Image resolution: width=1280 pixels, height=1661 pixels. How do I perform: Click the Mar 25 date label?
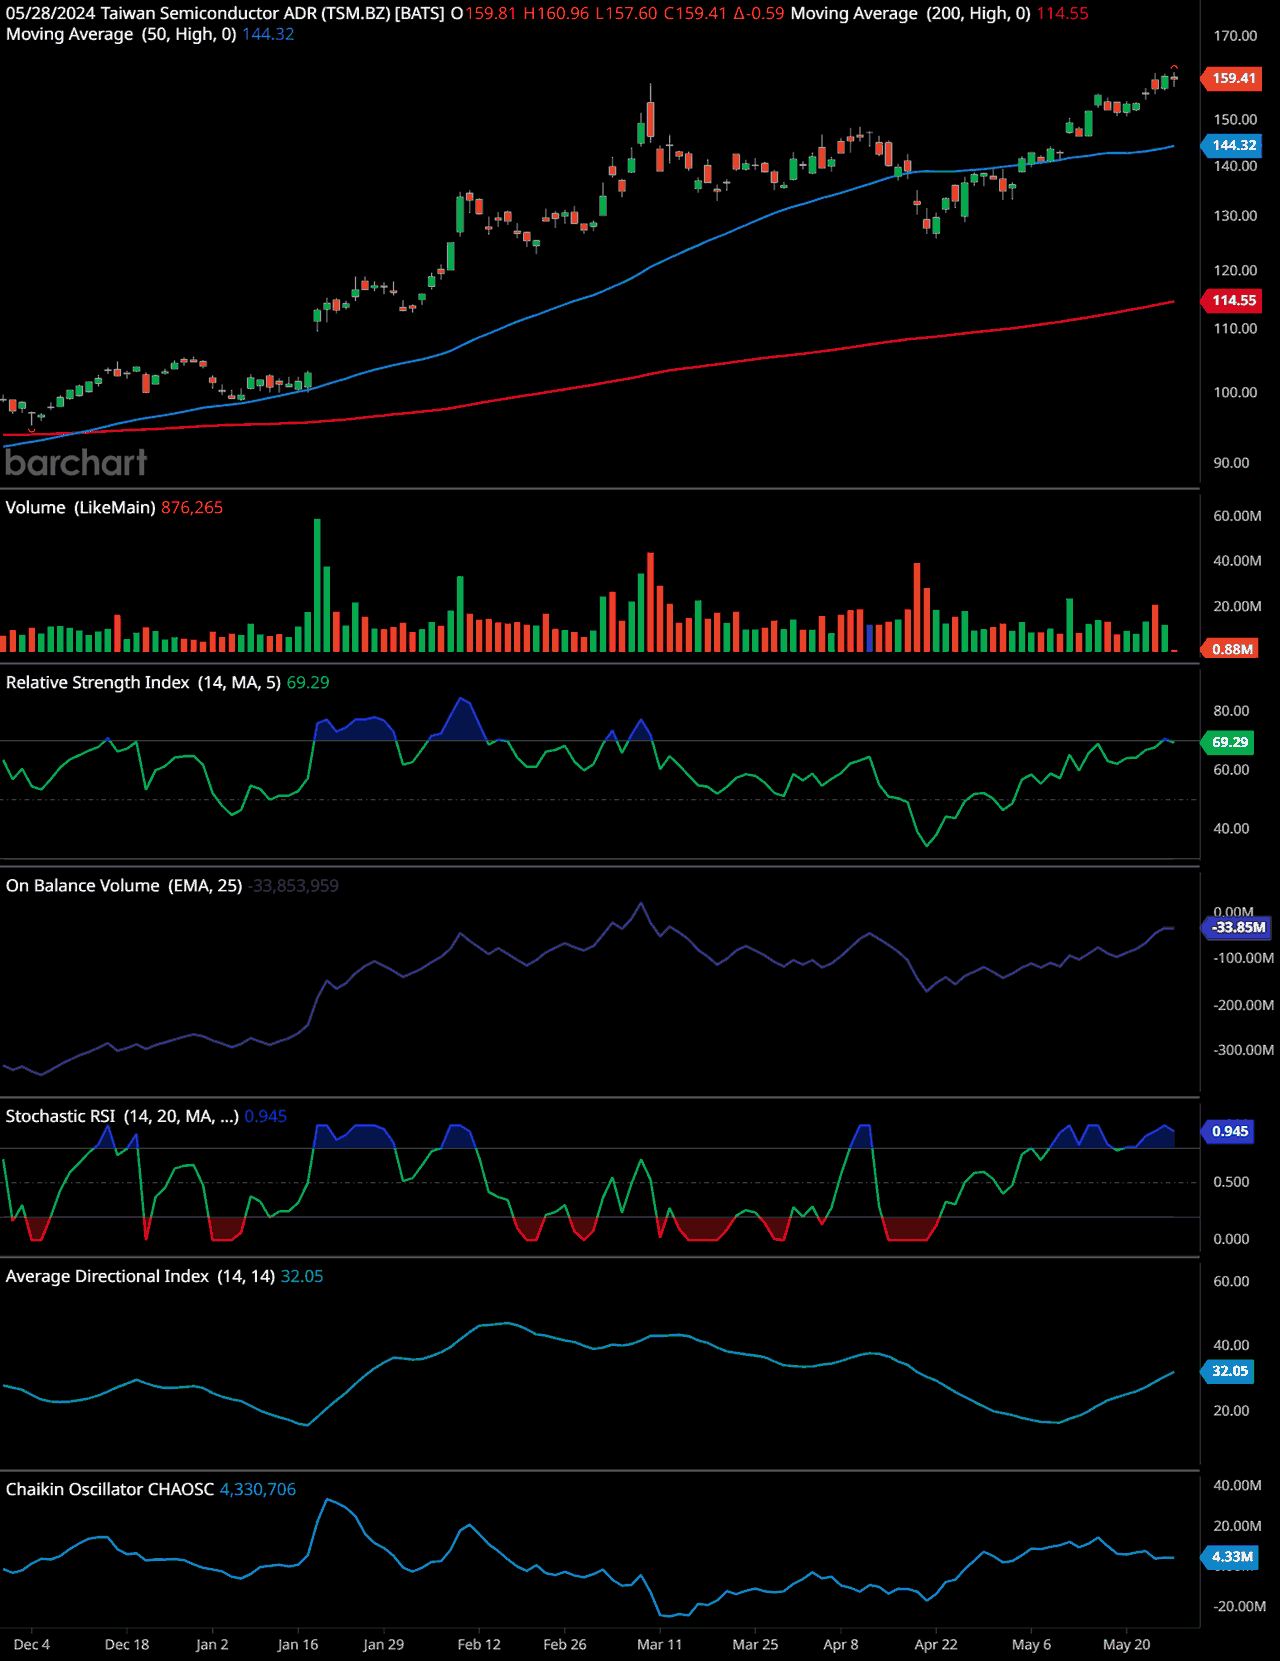(x=755, y=1644)
